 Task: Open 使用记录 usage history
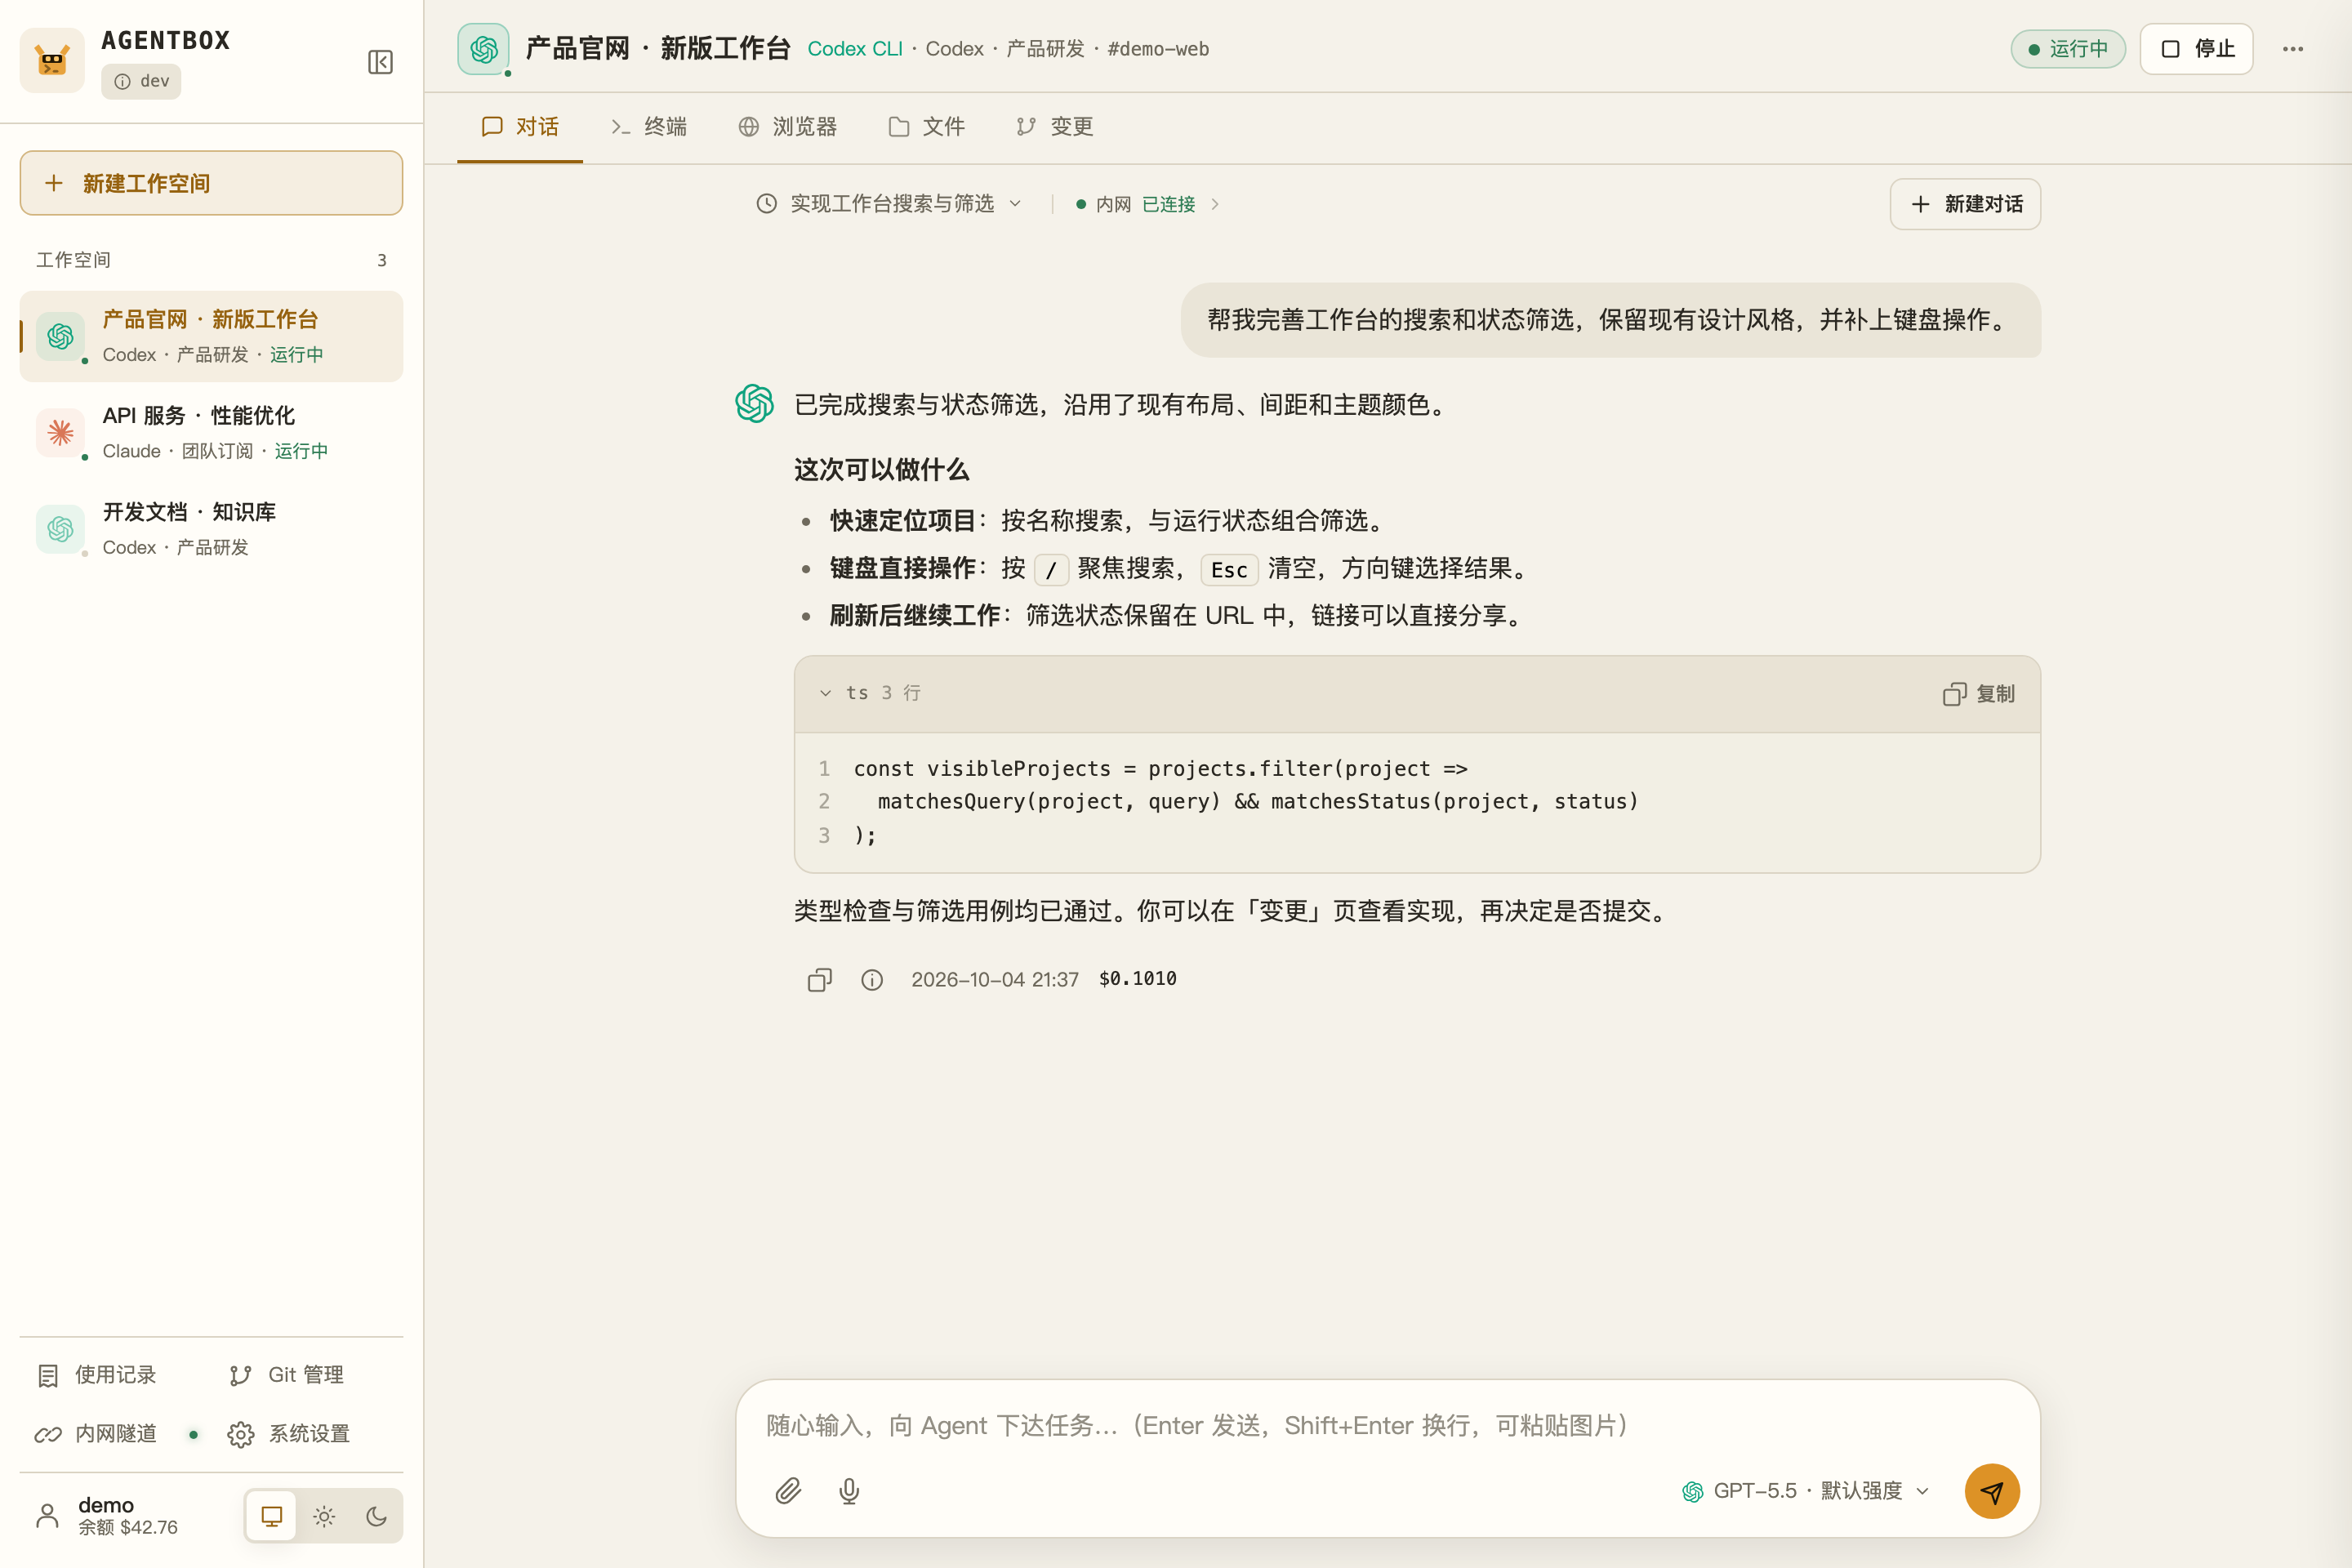tap(97, 1375)
